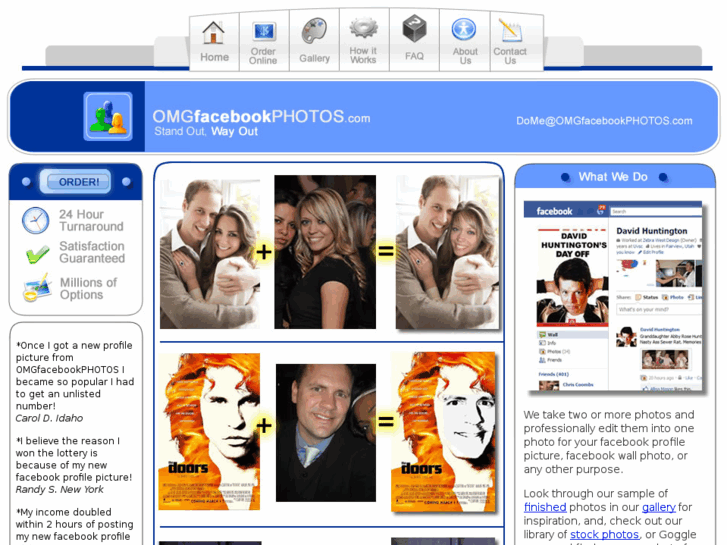Follow the finished link

(x=545, y=507)
